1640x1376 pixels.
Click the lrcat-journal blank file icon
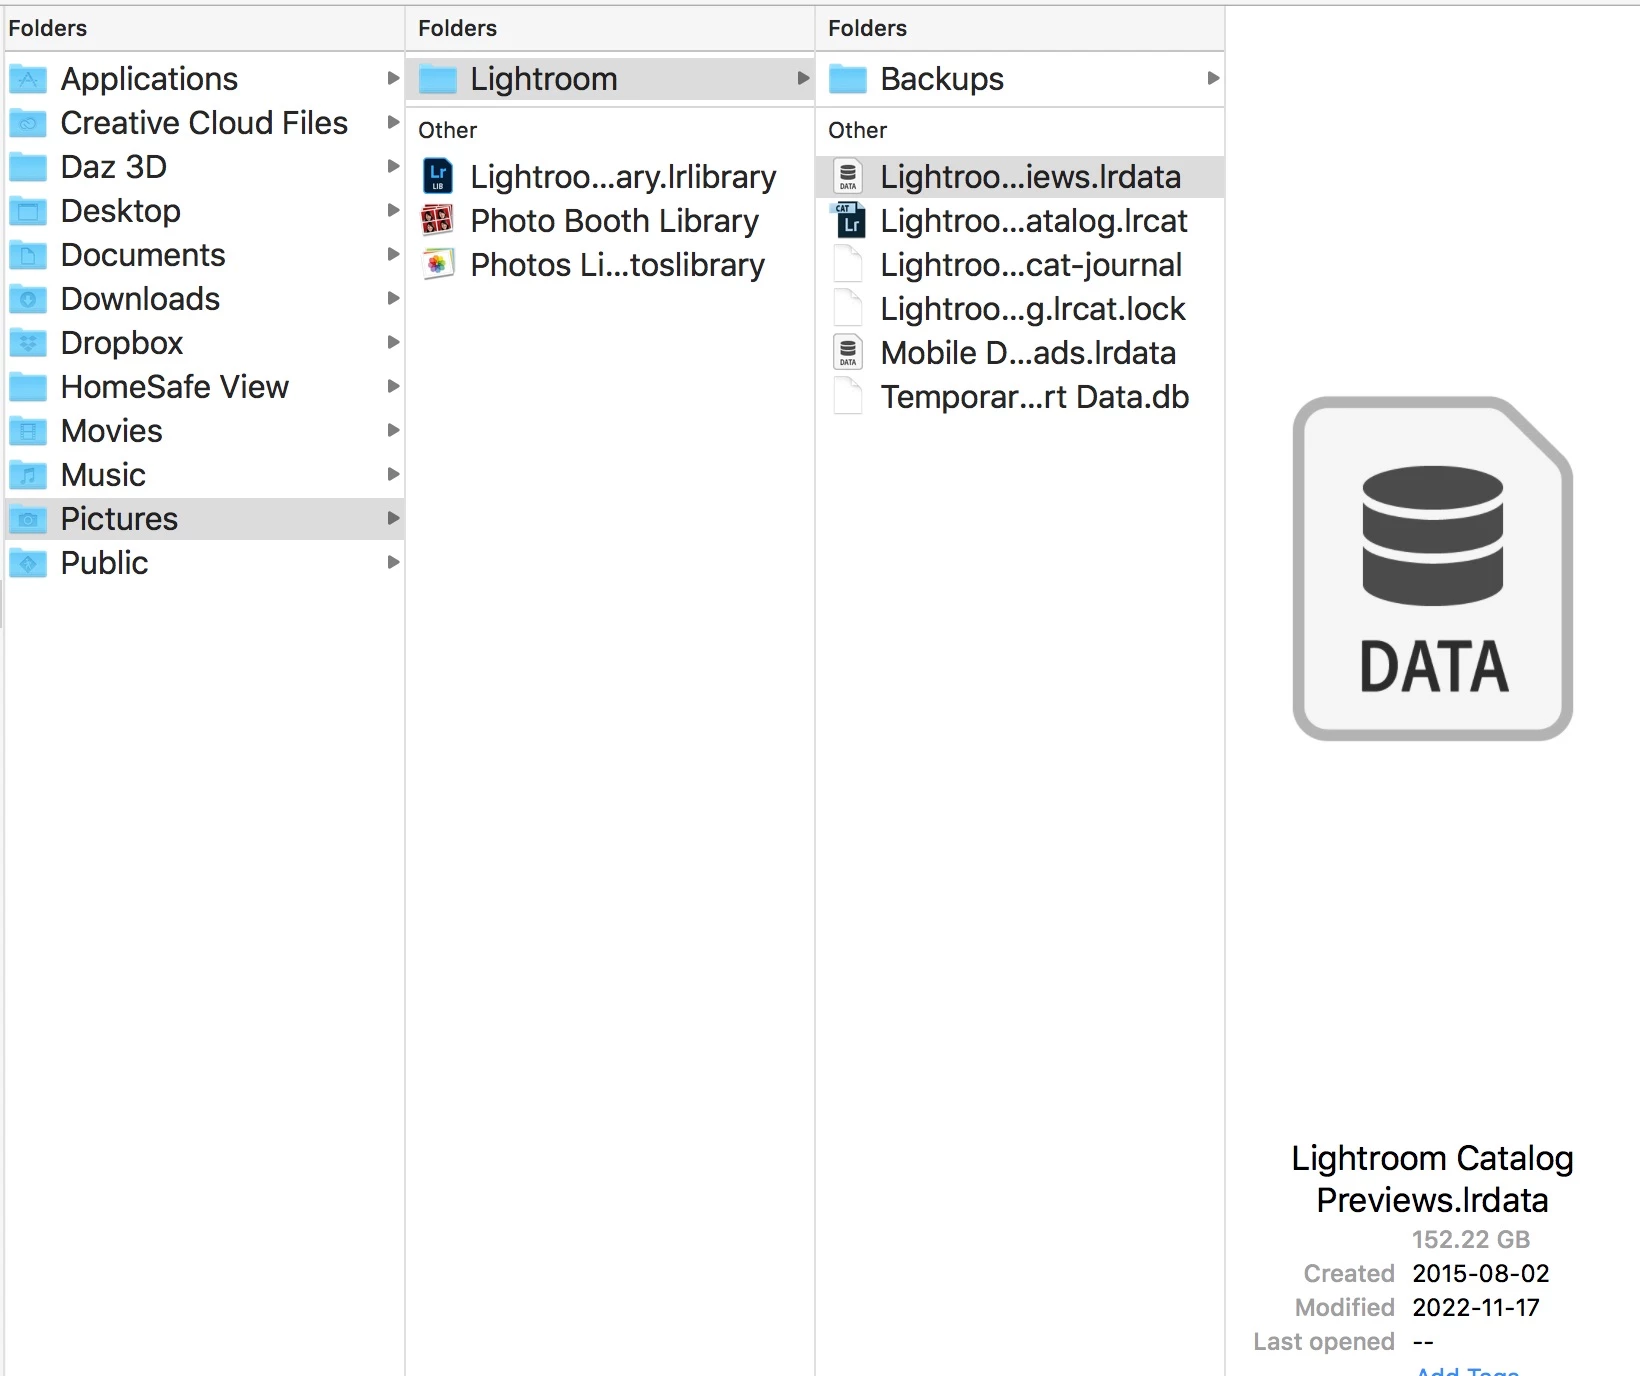pos(848,265)
